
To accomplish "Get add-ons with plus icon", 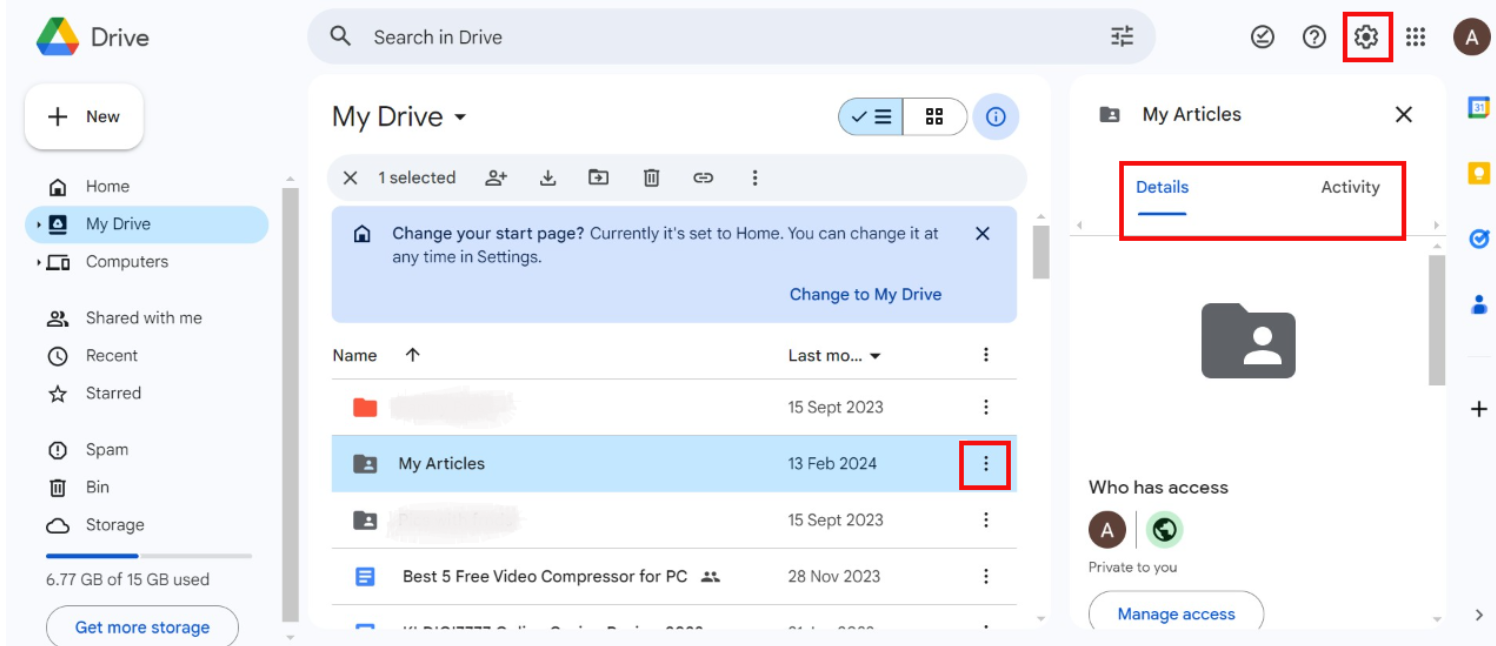I will [x=1479, y=409].
